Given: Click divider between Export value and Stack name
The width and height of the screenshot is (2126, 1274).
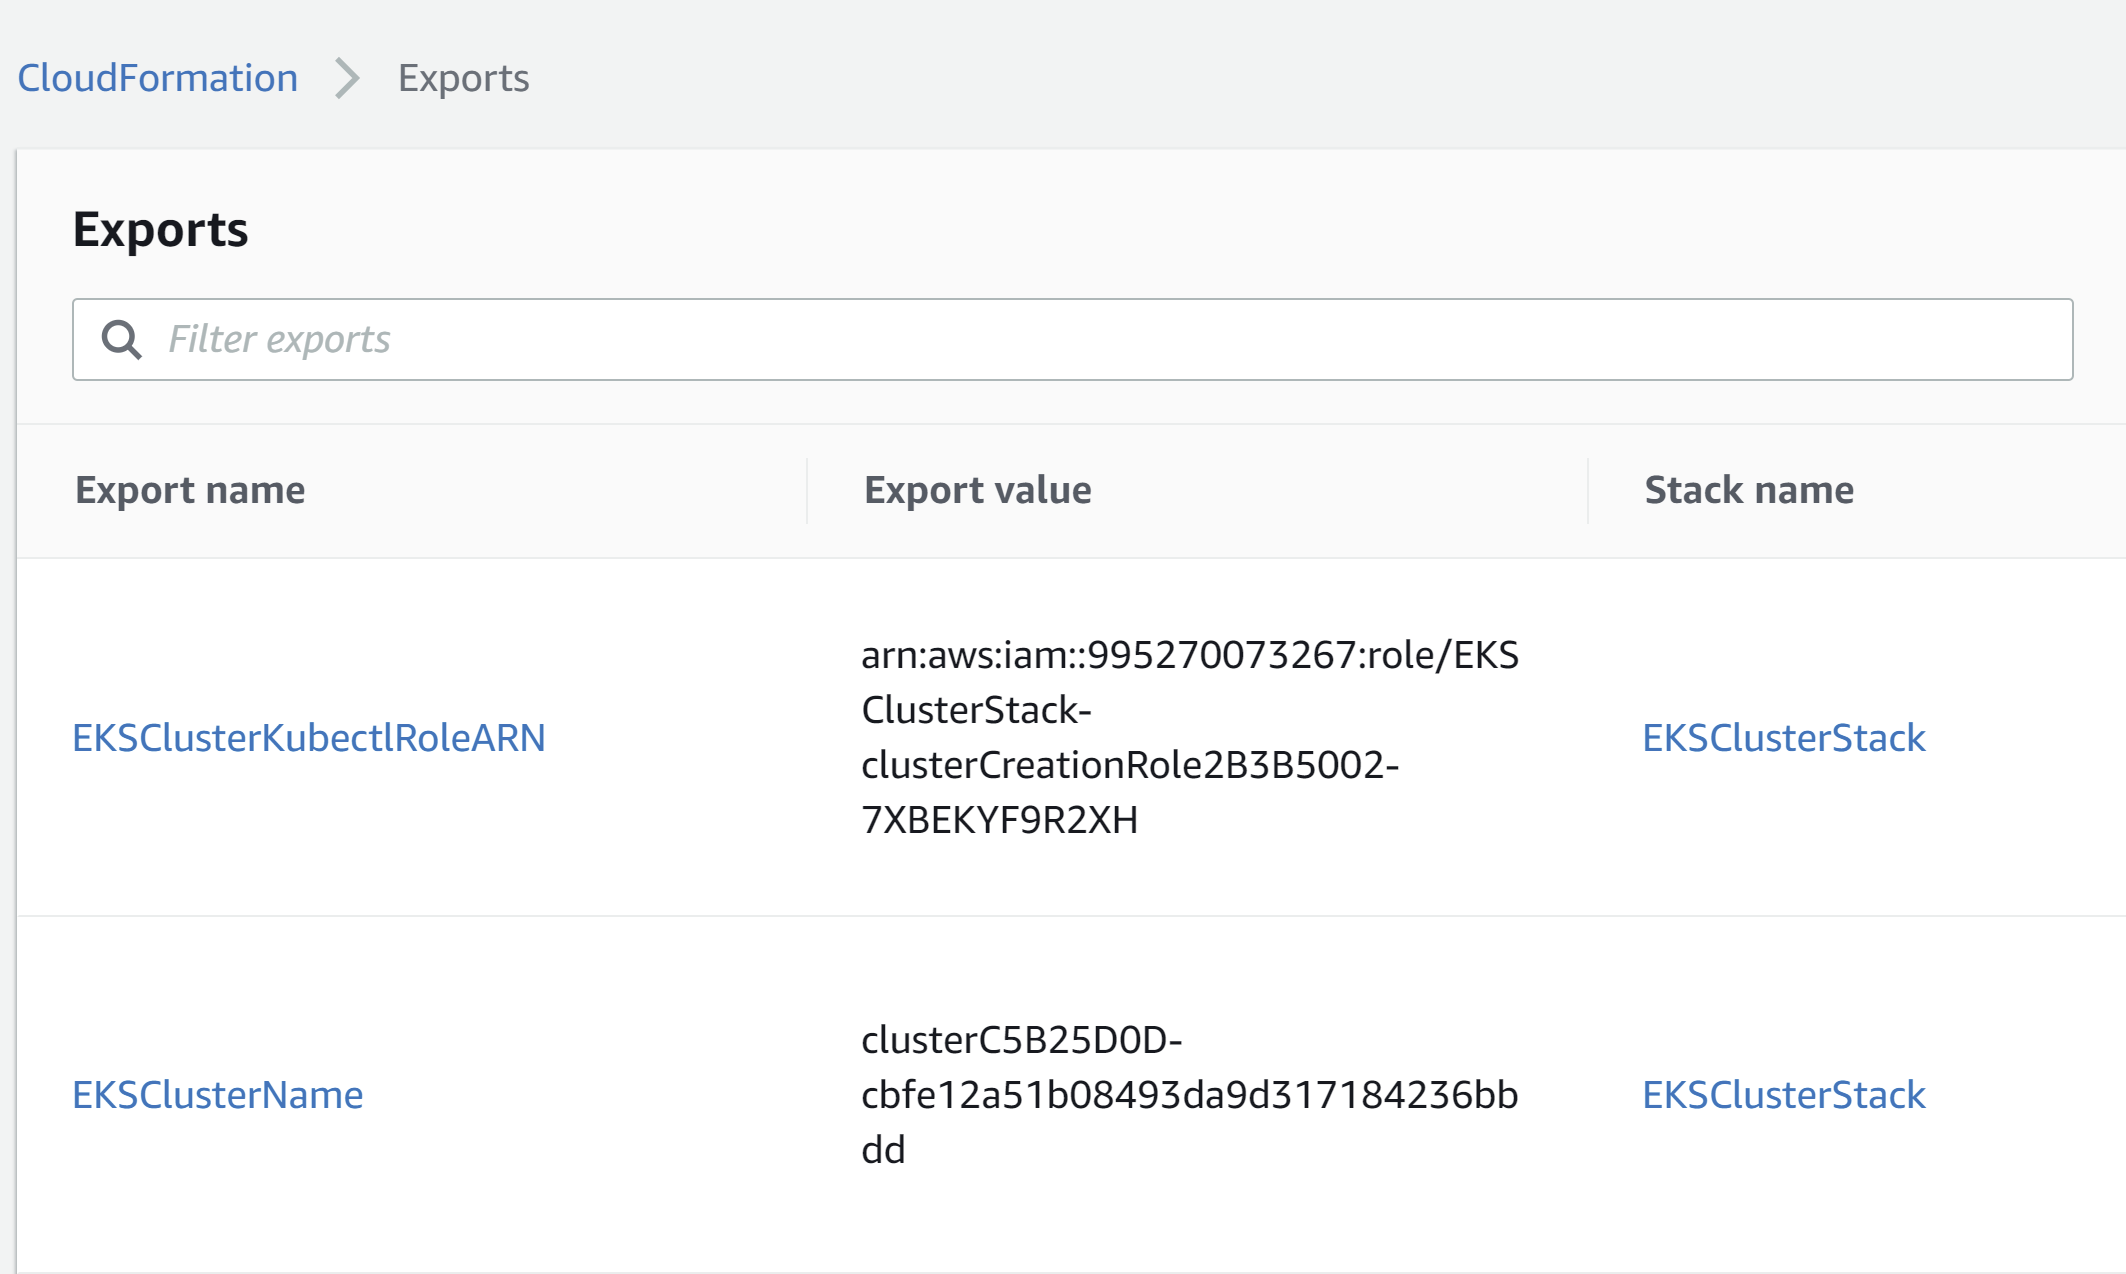Looking at the screenshot, I should [x=1587, y=490].
